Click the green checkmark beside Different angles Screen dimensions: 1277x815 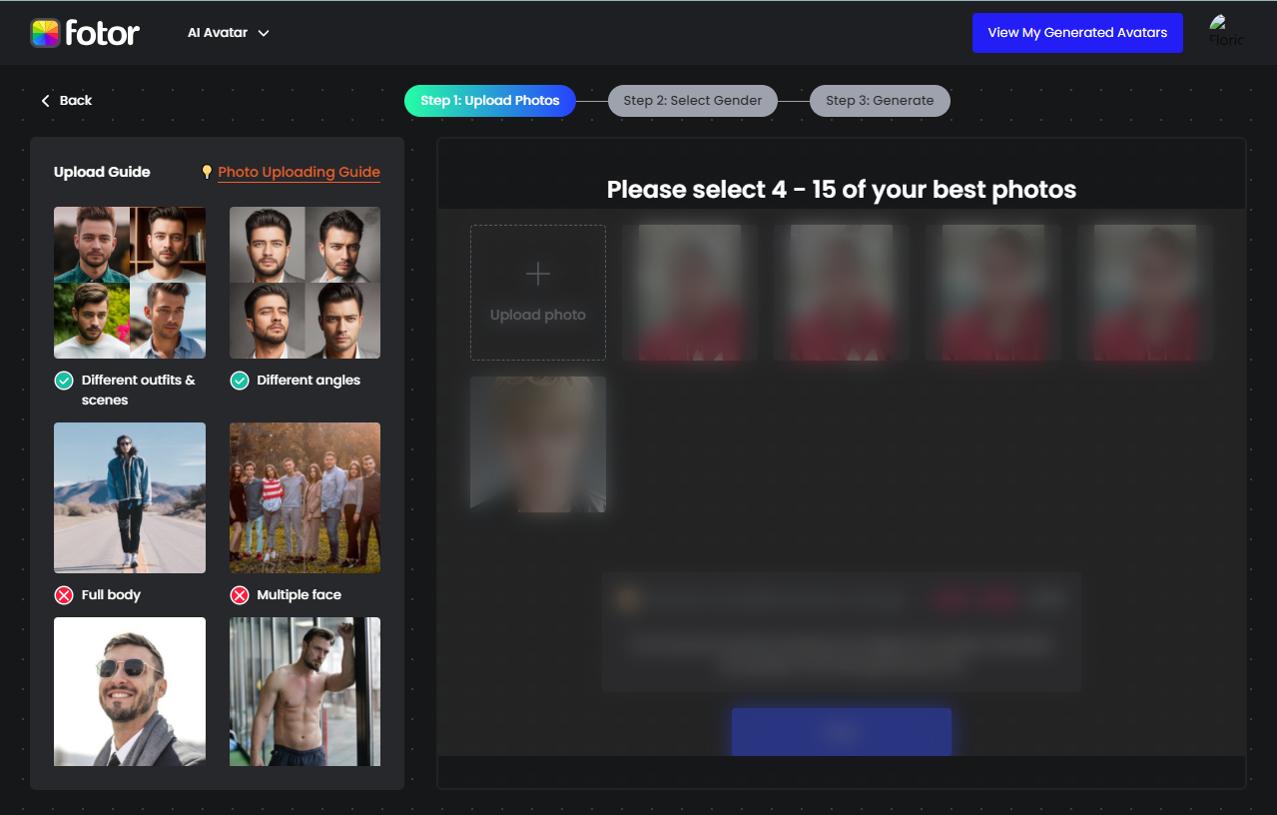point(239,380)
